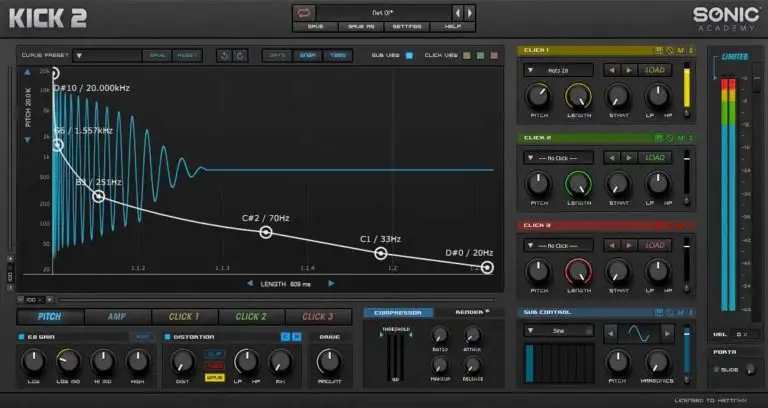Click the Save As button
The height and width of the screenshot is (408, 768).
coord(361,26)
